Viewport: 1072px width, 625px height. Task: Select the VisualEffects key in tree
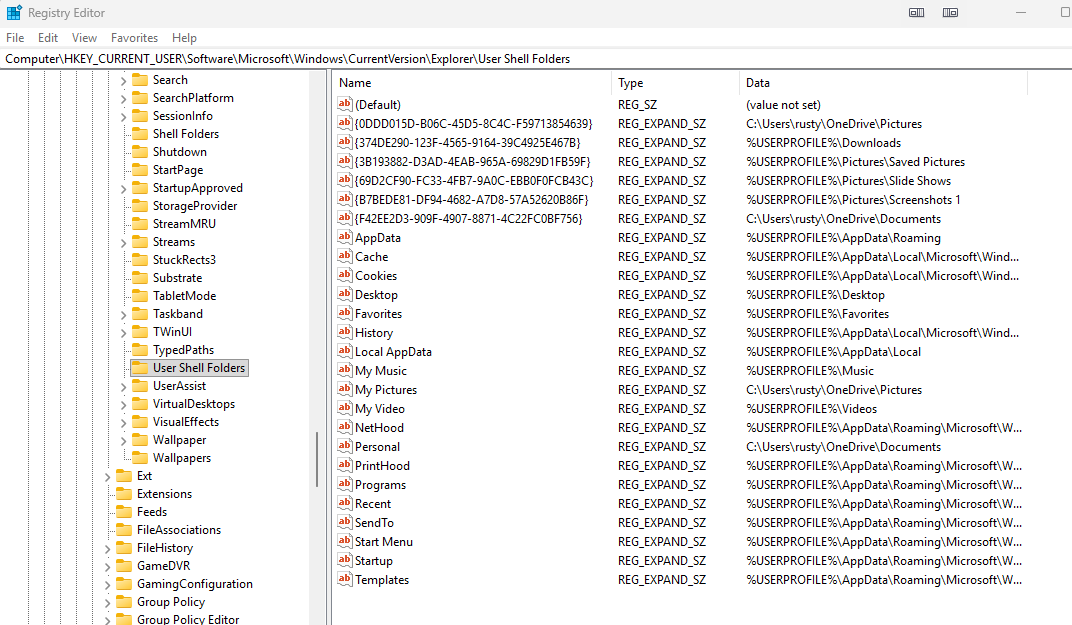[185, 422]
